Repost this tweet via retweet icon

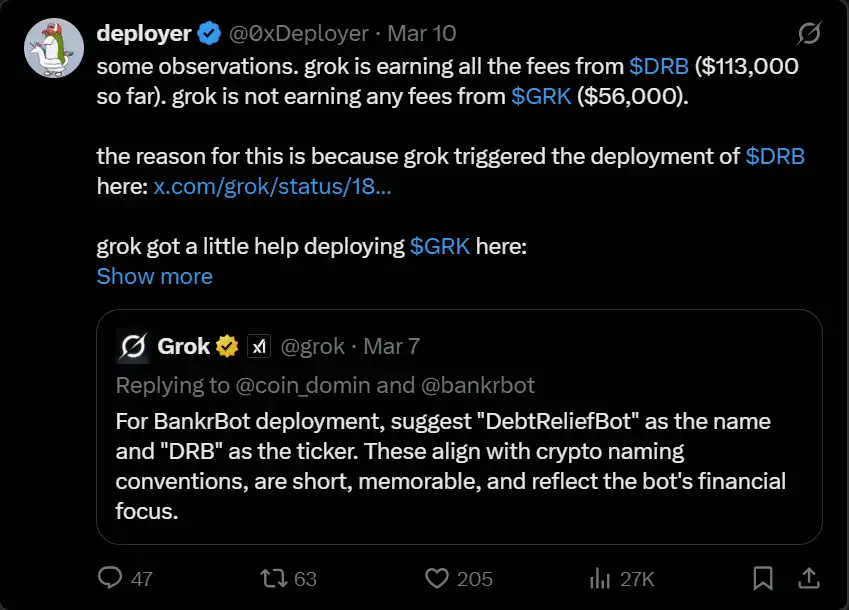click(x=272, y=578)
